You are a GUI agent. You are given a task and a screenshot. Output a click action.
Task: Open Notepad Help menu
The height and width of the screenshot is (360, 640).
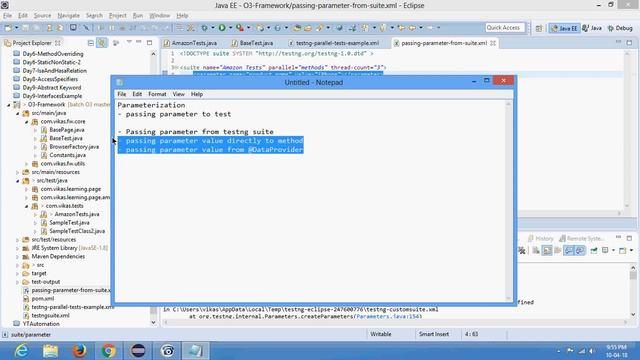pos(197,94)
